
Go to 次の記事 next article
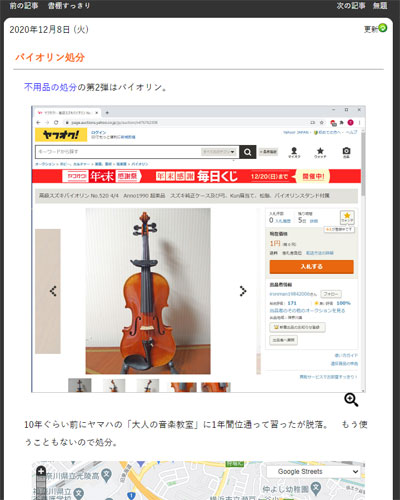coord(351,6)
